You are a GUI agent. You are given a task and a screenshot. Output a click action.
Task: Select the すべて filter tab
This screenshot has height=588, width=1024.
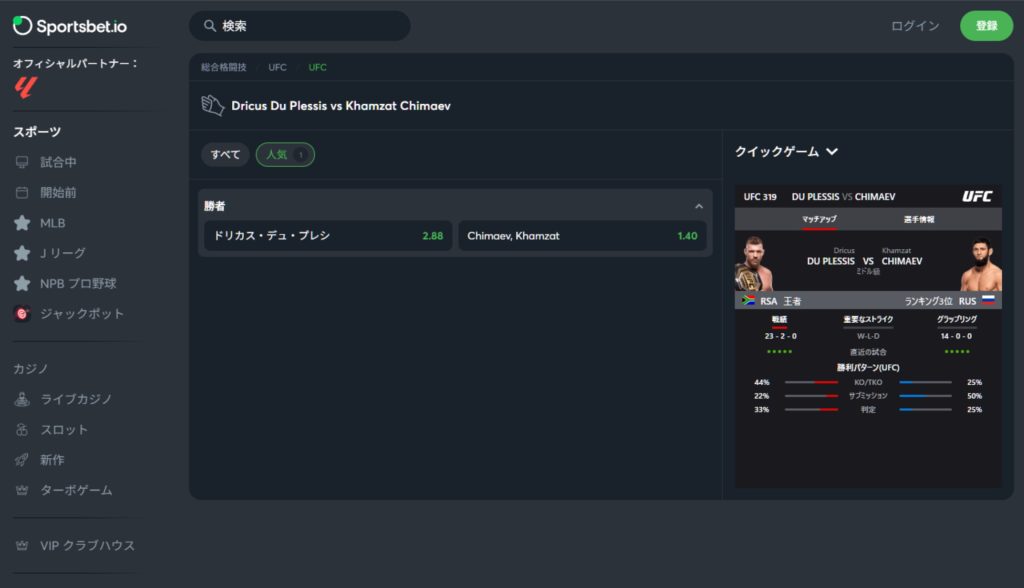click(x=225, y=155)
